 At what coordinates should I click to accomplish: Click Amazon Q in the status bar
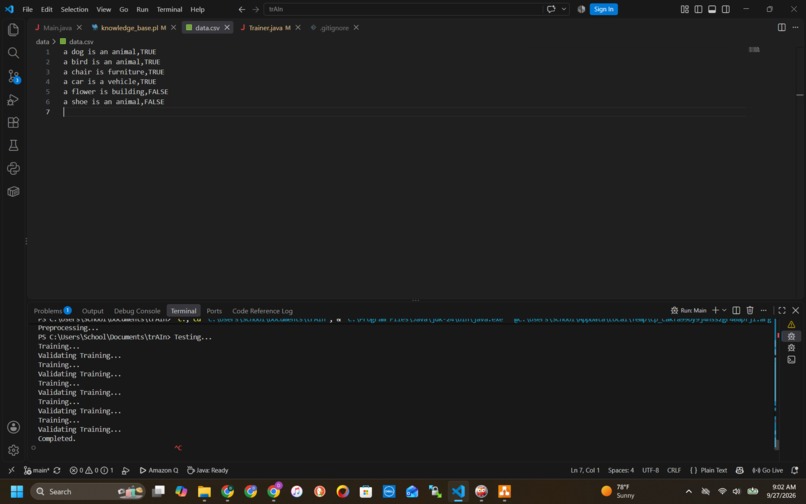click(159, 470)
